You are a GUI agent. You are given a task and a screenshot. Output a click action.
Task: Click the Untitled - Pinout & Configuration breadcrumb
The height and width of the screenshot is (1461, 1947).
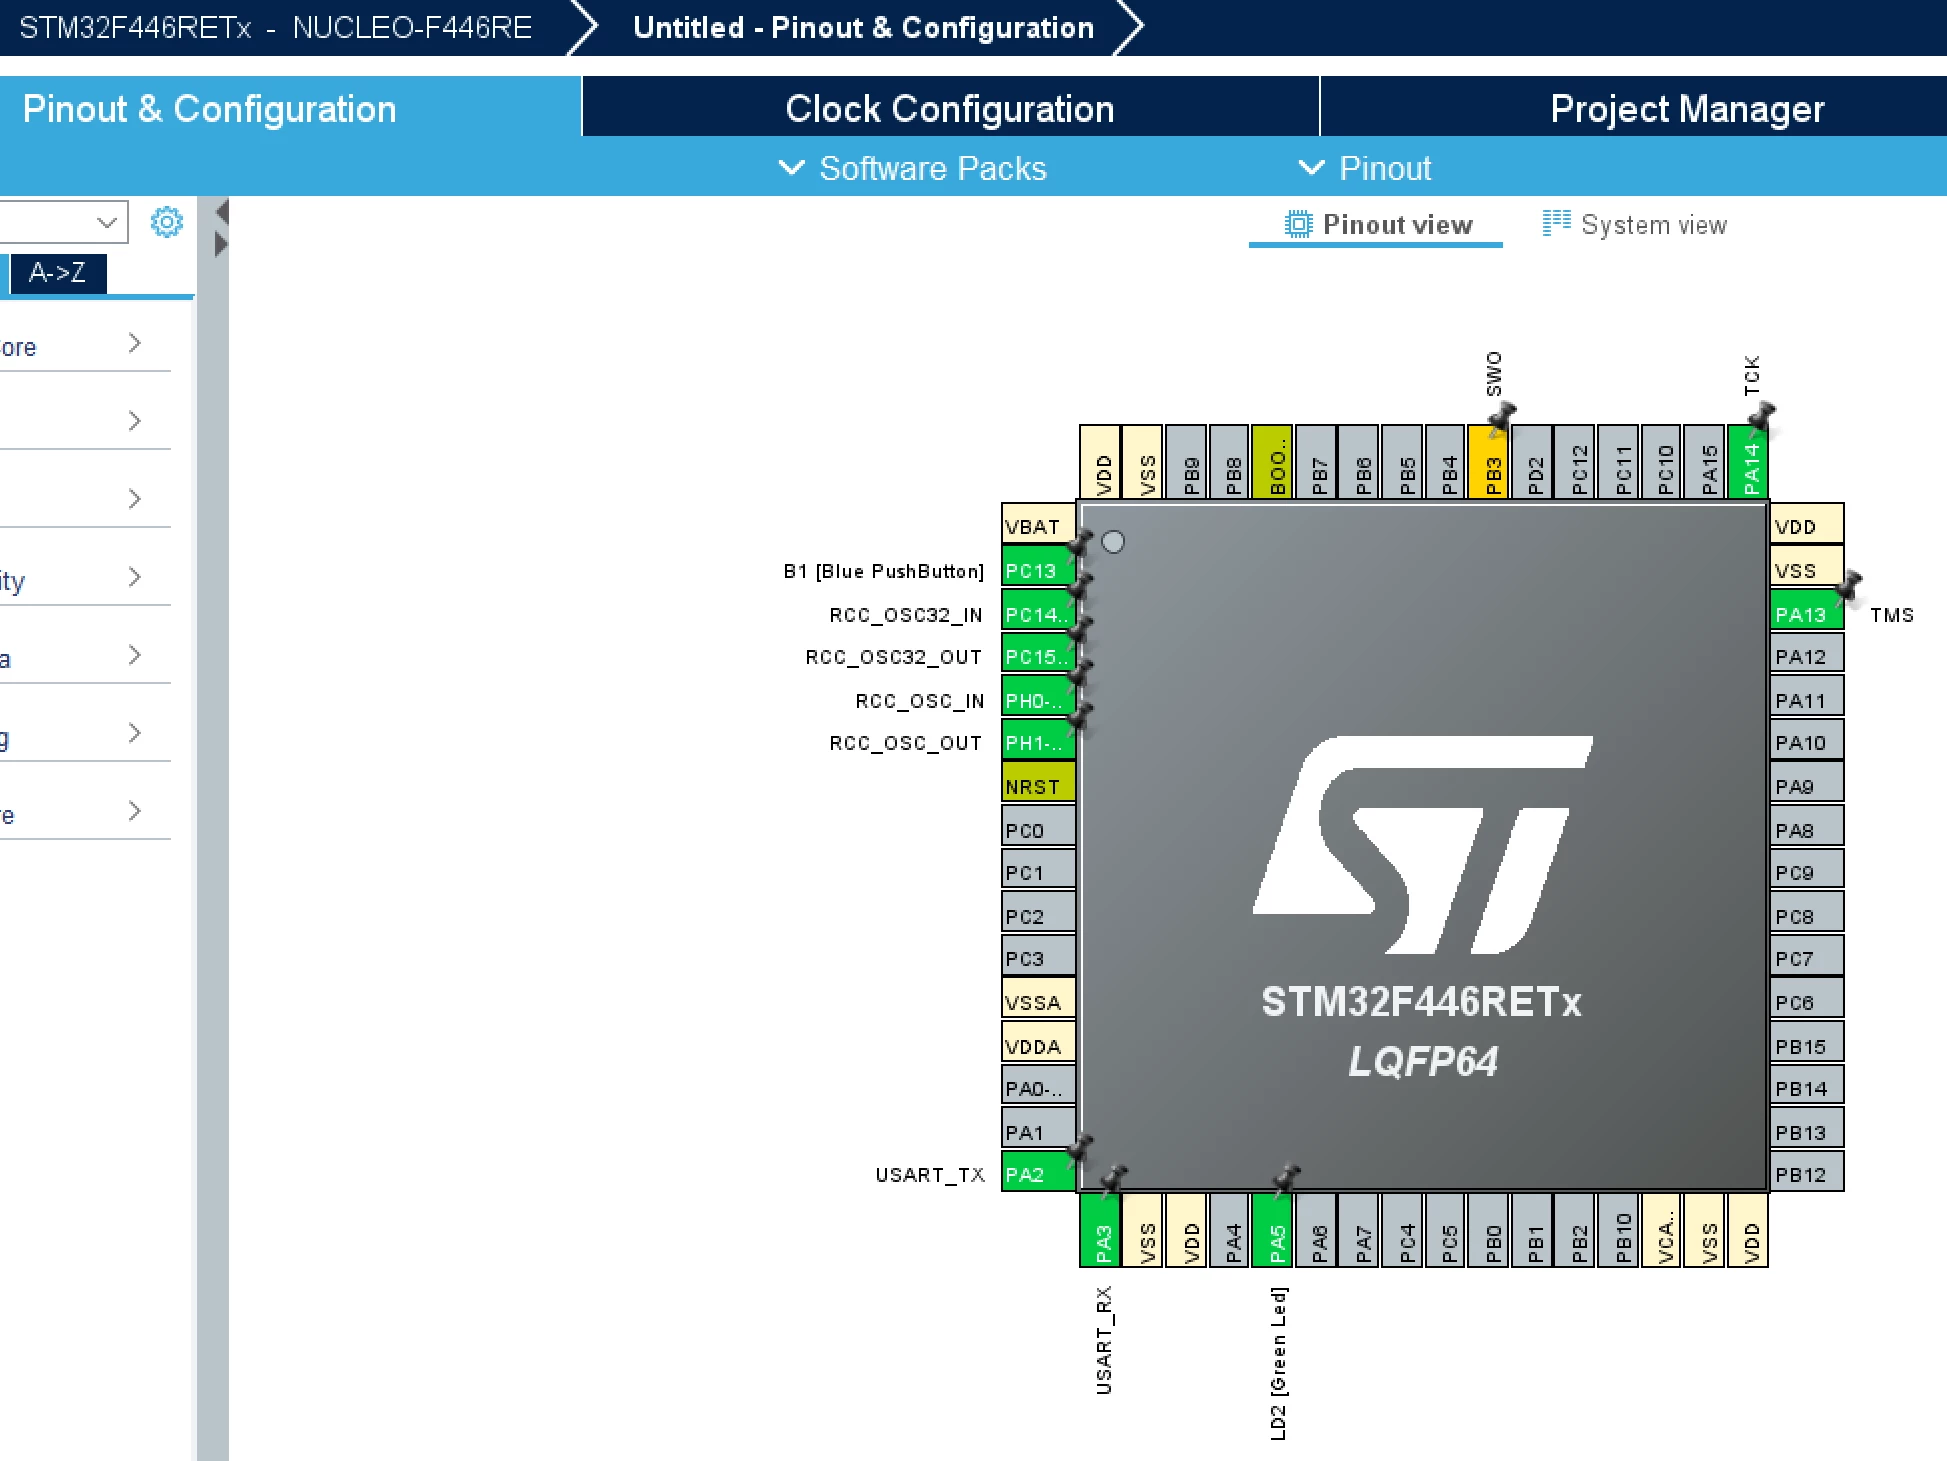click(x=863, y=27)
